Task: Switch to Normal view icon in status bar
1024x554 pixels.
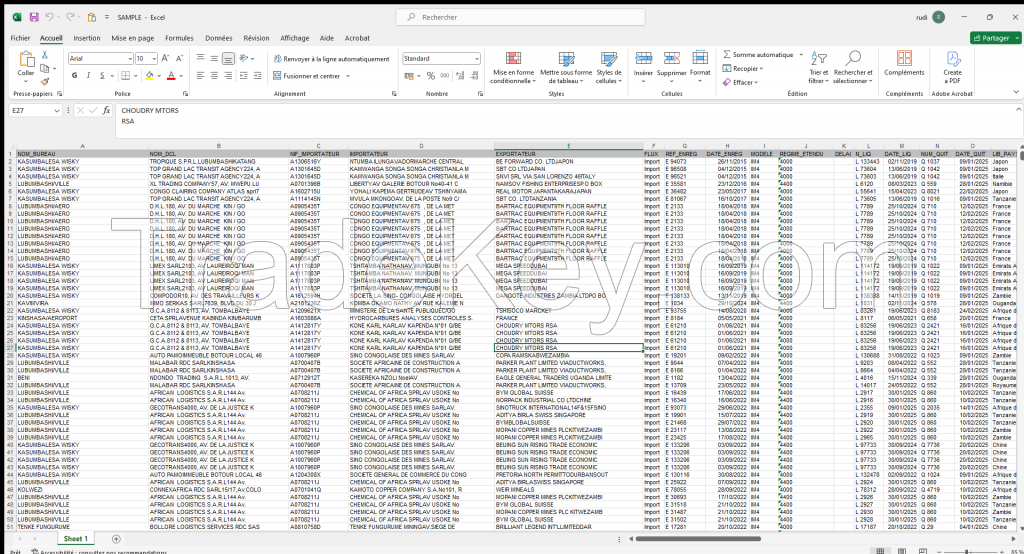Action: coord(880,551)
